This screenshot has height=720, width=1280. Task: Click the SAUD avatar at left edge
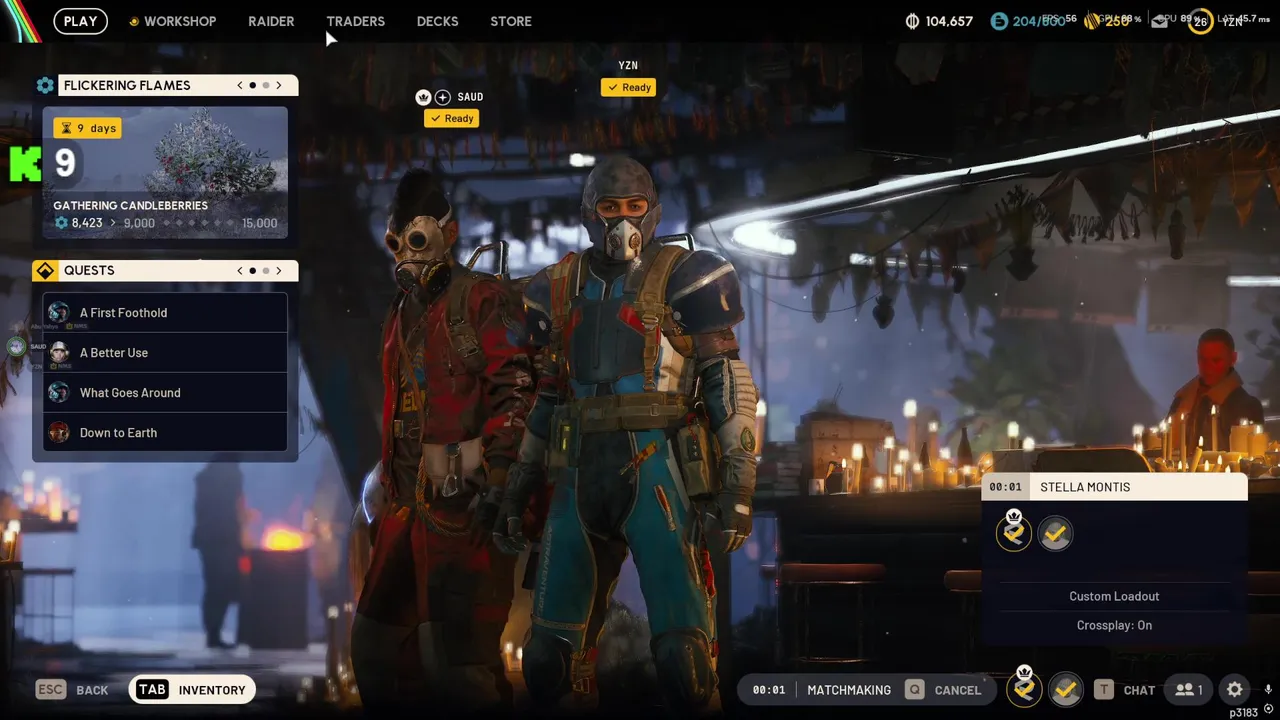(17, 347)
